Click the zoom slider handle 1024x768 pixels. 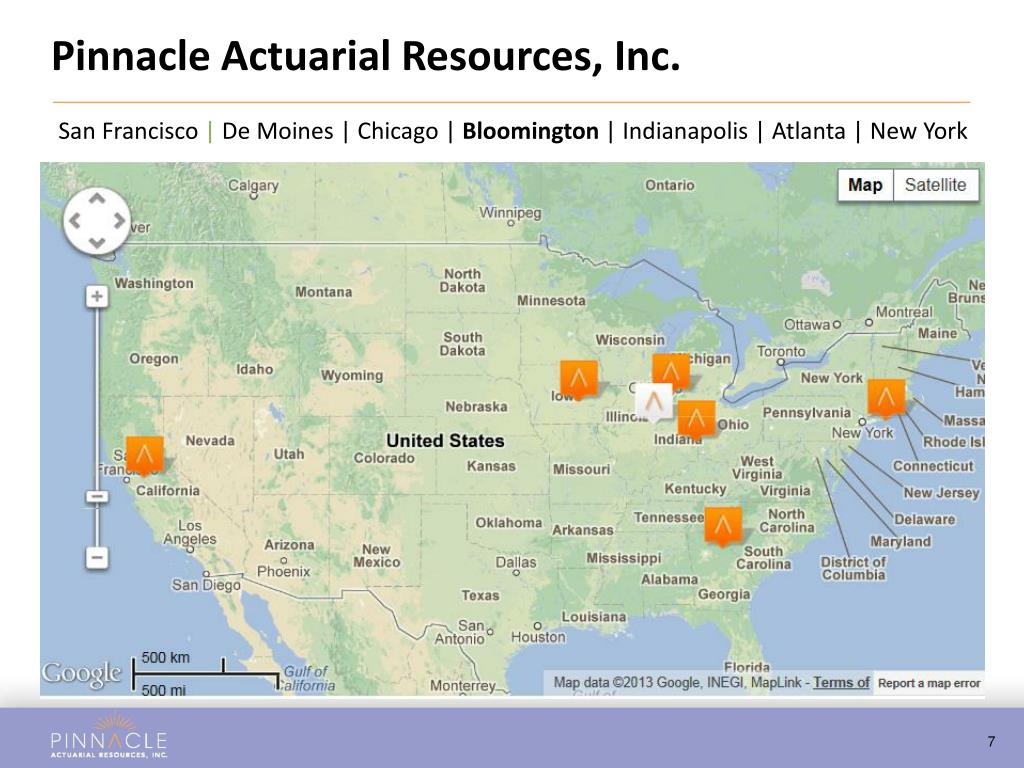click(97, 497)
